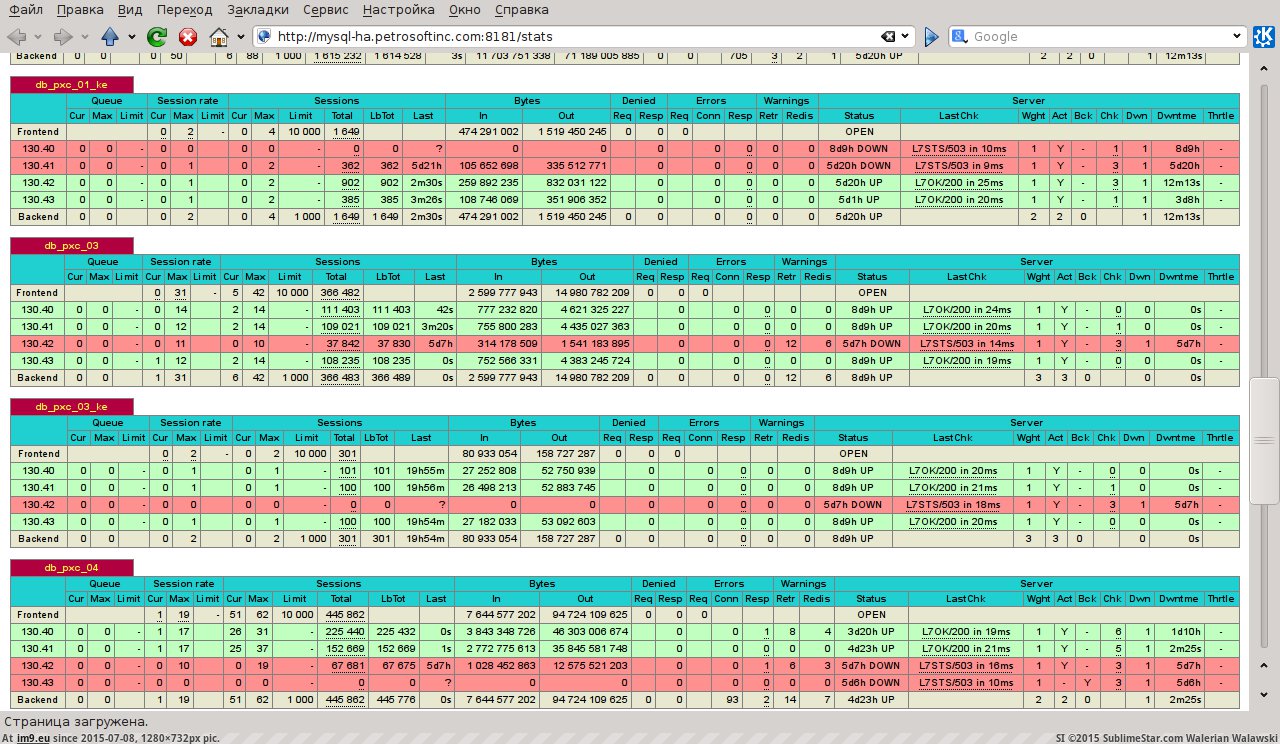Click the Forward navigation arrow
Screen dimensions: 1280x744
62,37
